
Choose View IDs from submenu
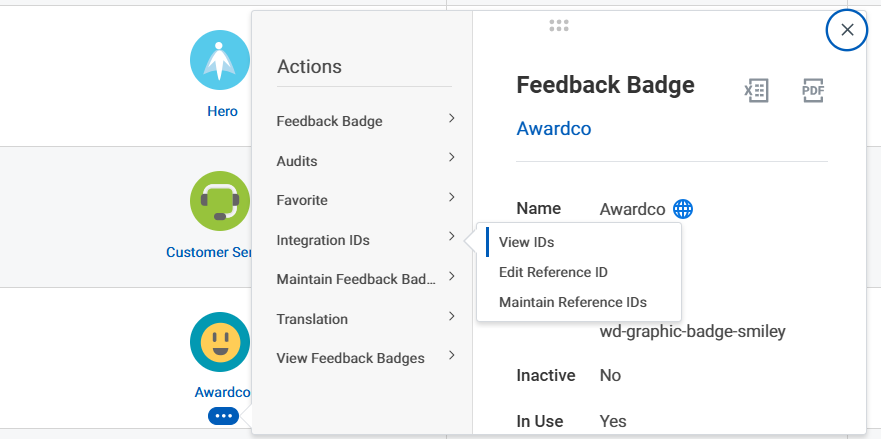(x=526, y=242)
